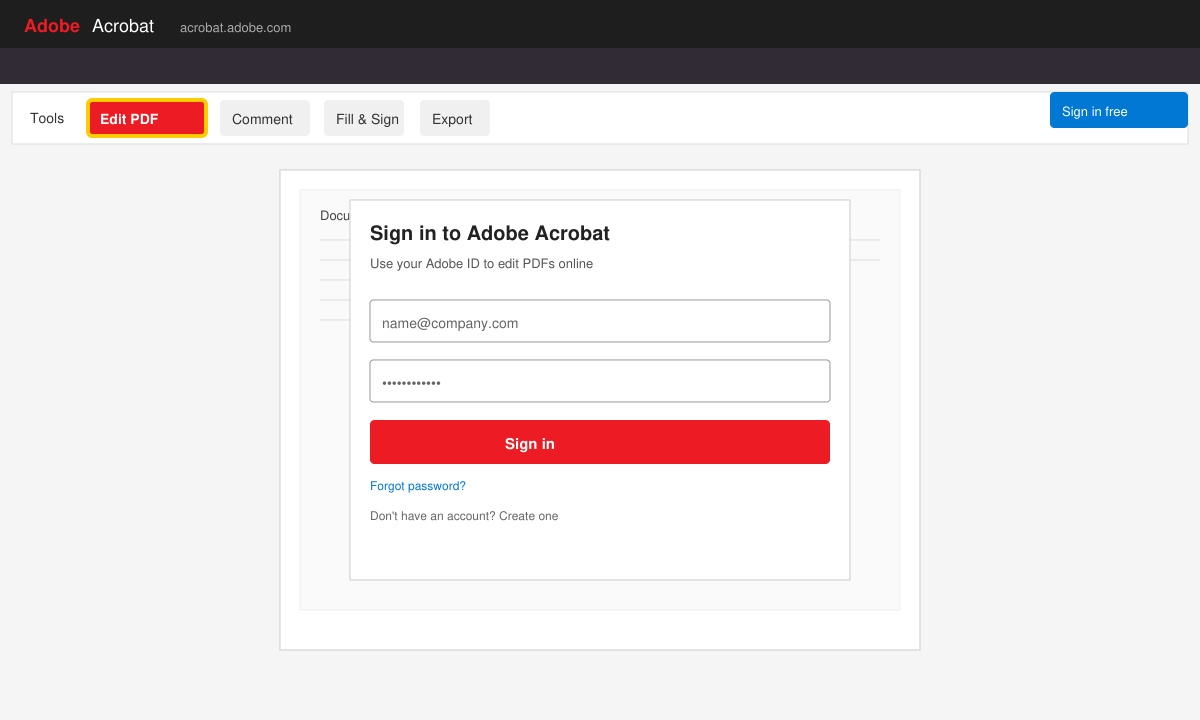Image resolution: width=1200 pixels, height=720 pixels.
Task: Click the Sign in free button
Action: point(1119,110)
